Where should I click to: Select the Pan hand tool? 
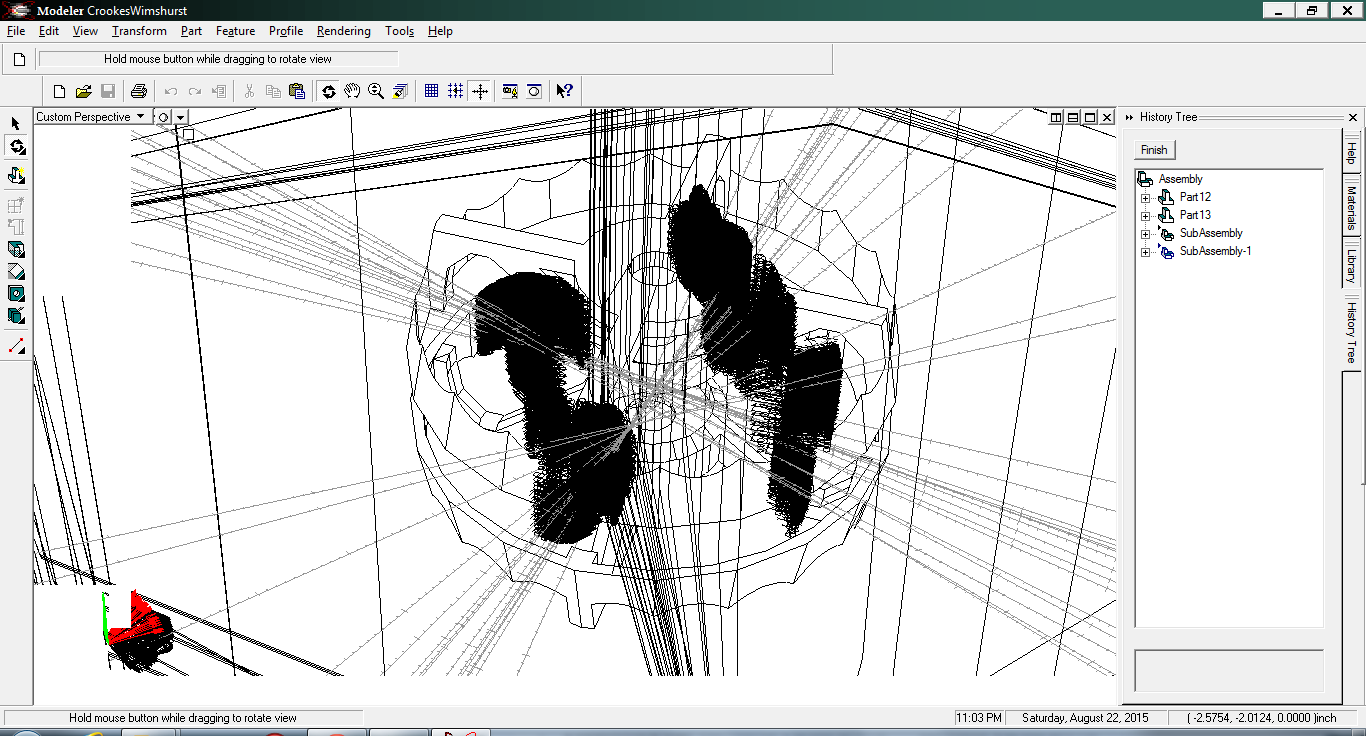click(352, 91)
